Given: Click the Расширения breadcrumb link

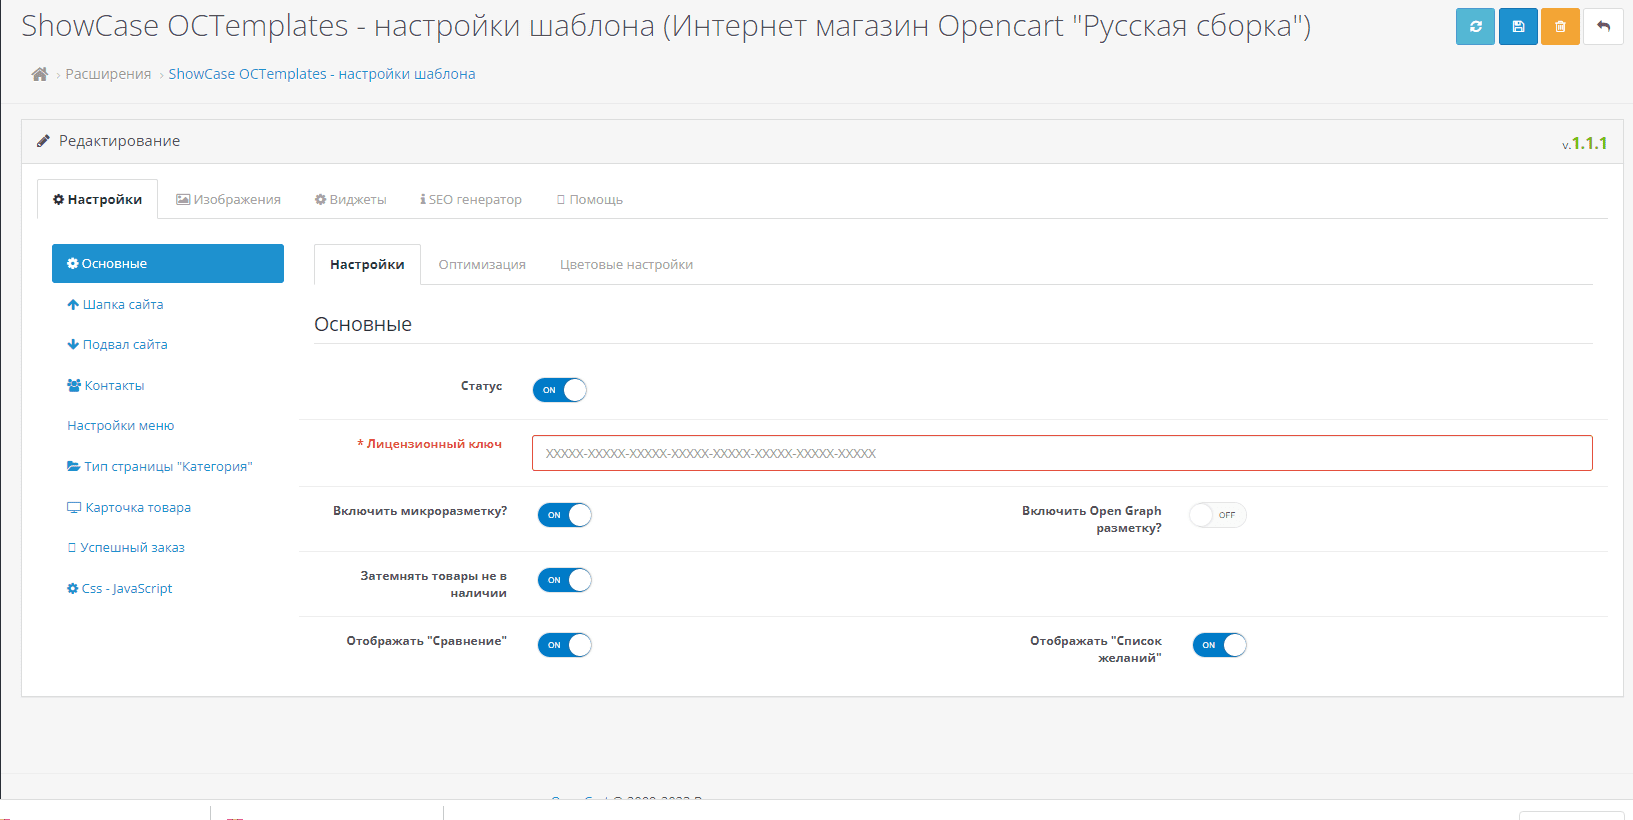Looking at the screenshot, I should (108, 74).
